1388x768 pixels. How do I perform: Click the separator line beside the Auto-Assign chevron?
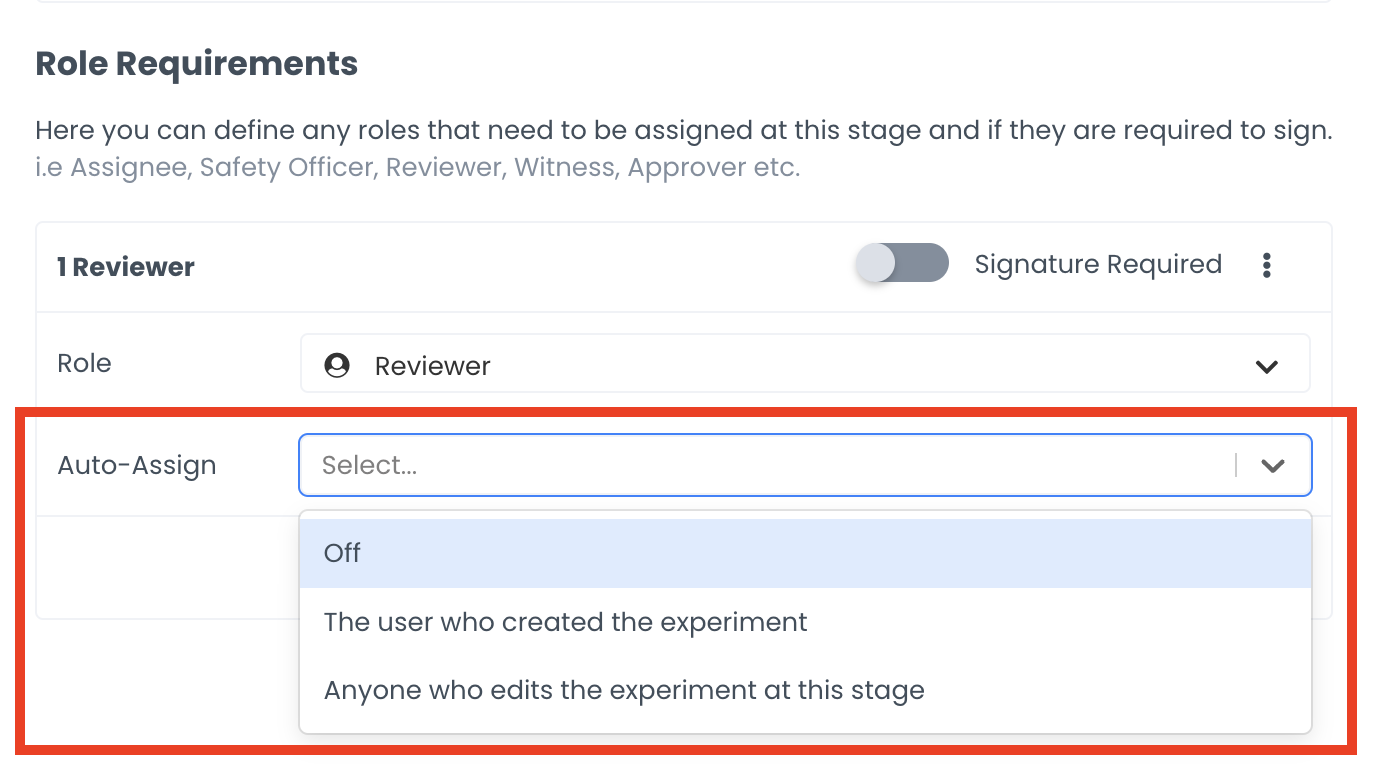point(1236,465)
